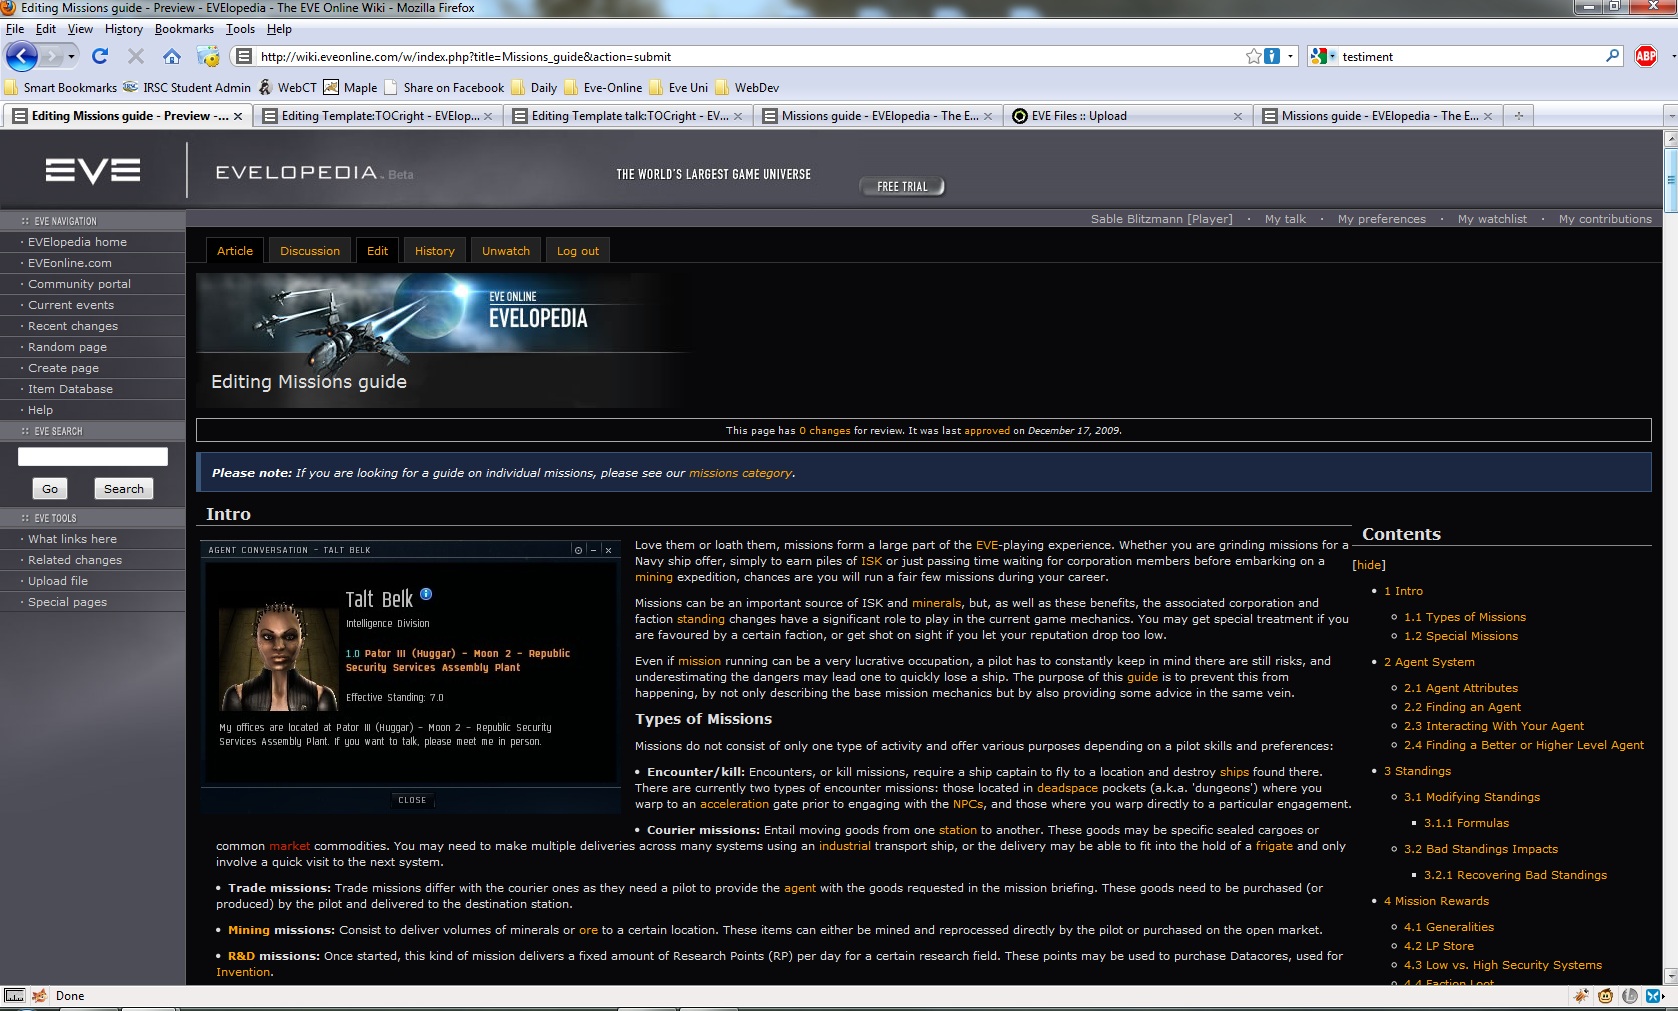
Task: Open the Smart Bookmarks folder
Action: [x=61, y=88]
